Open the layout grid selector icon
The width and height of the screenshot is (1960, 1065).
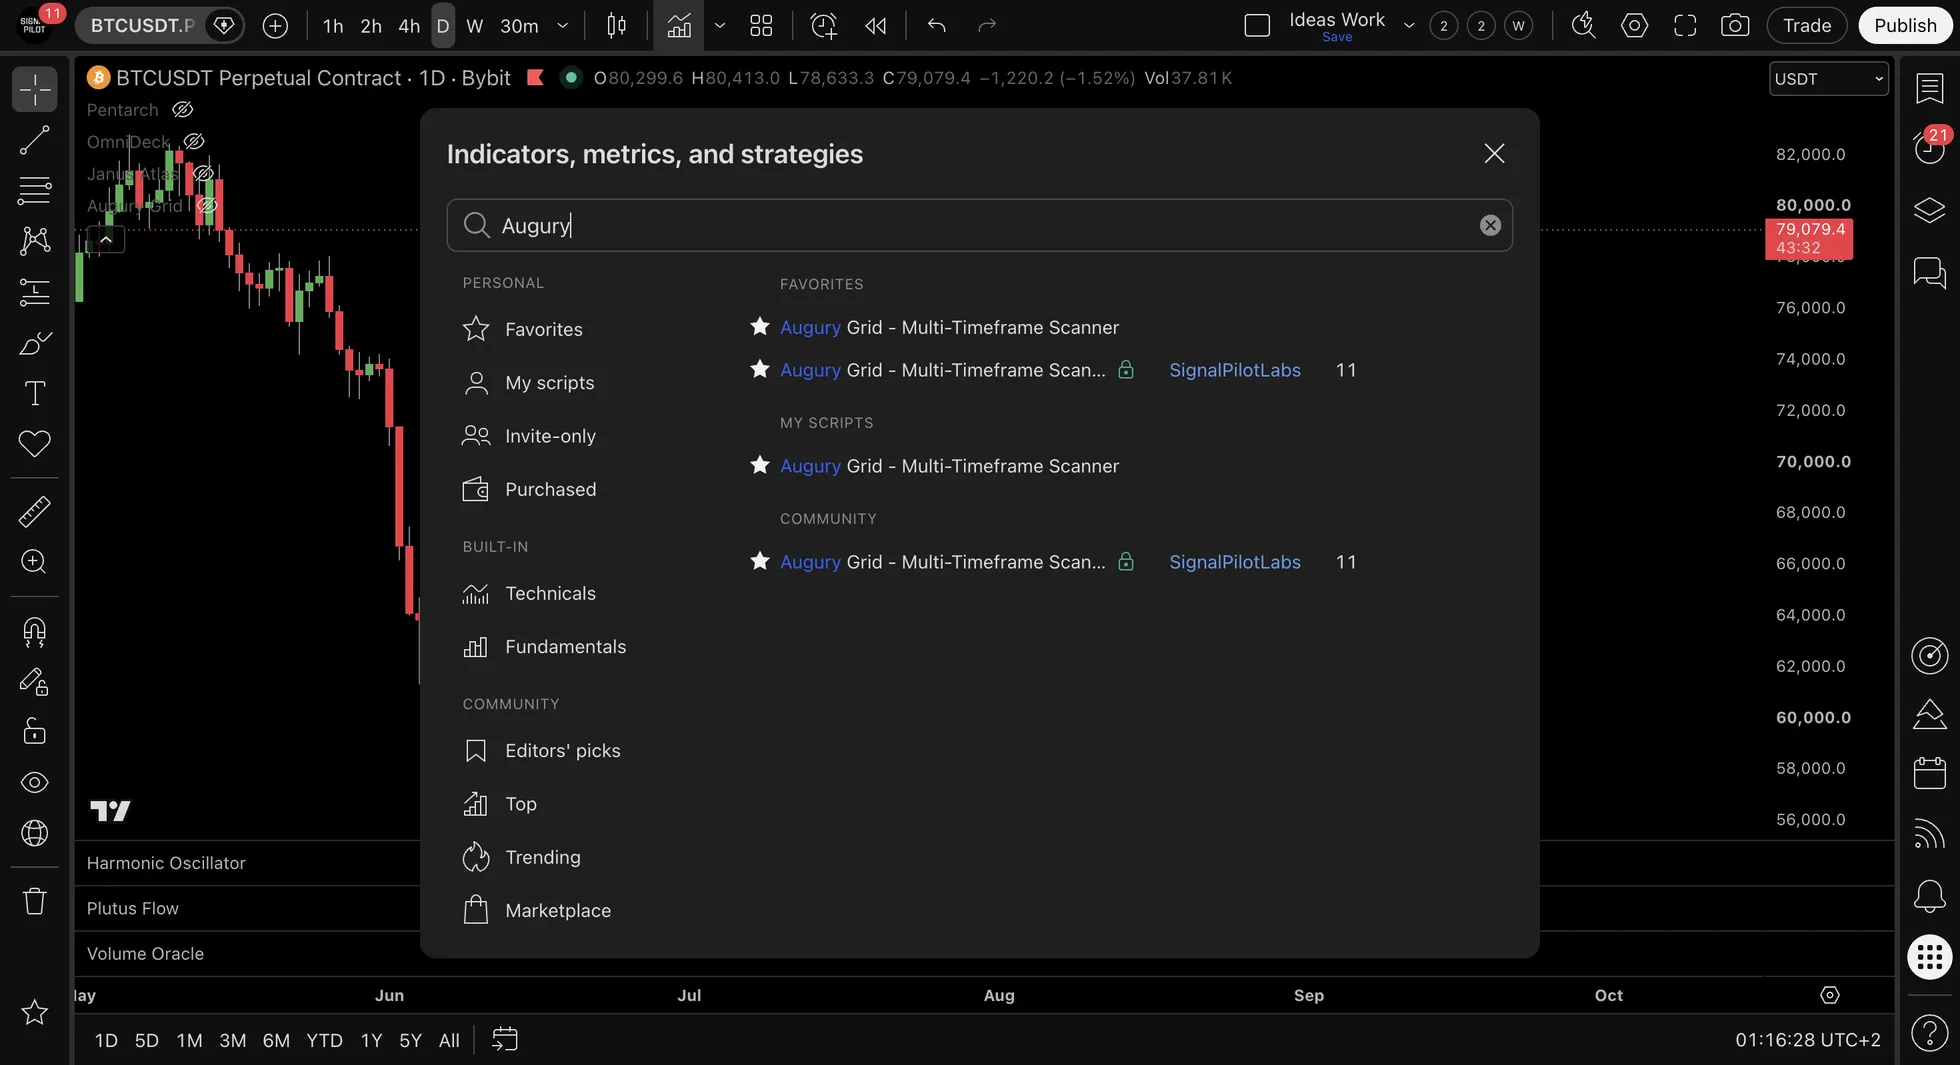point(761,25)
